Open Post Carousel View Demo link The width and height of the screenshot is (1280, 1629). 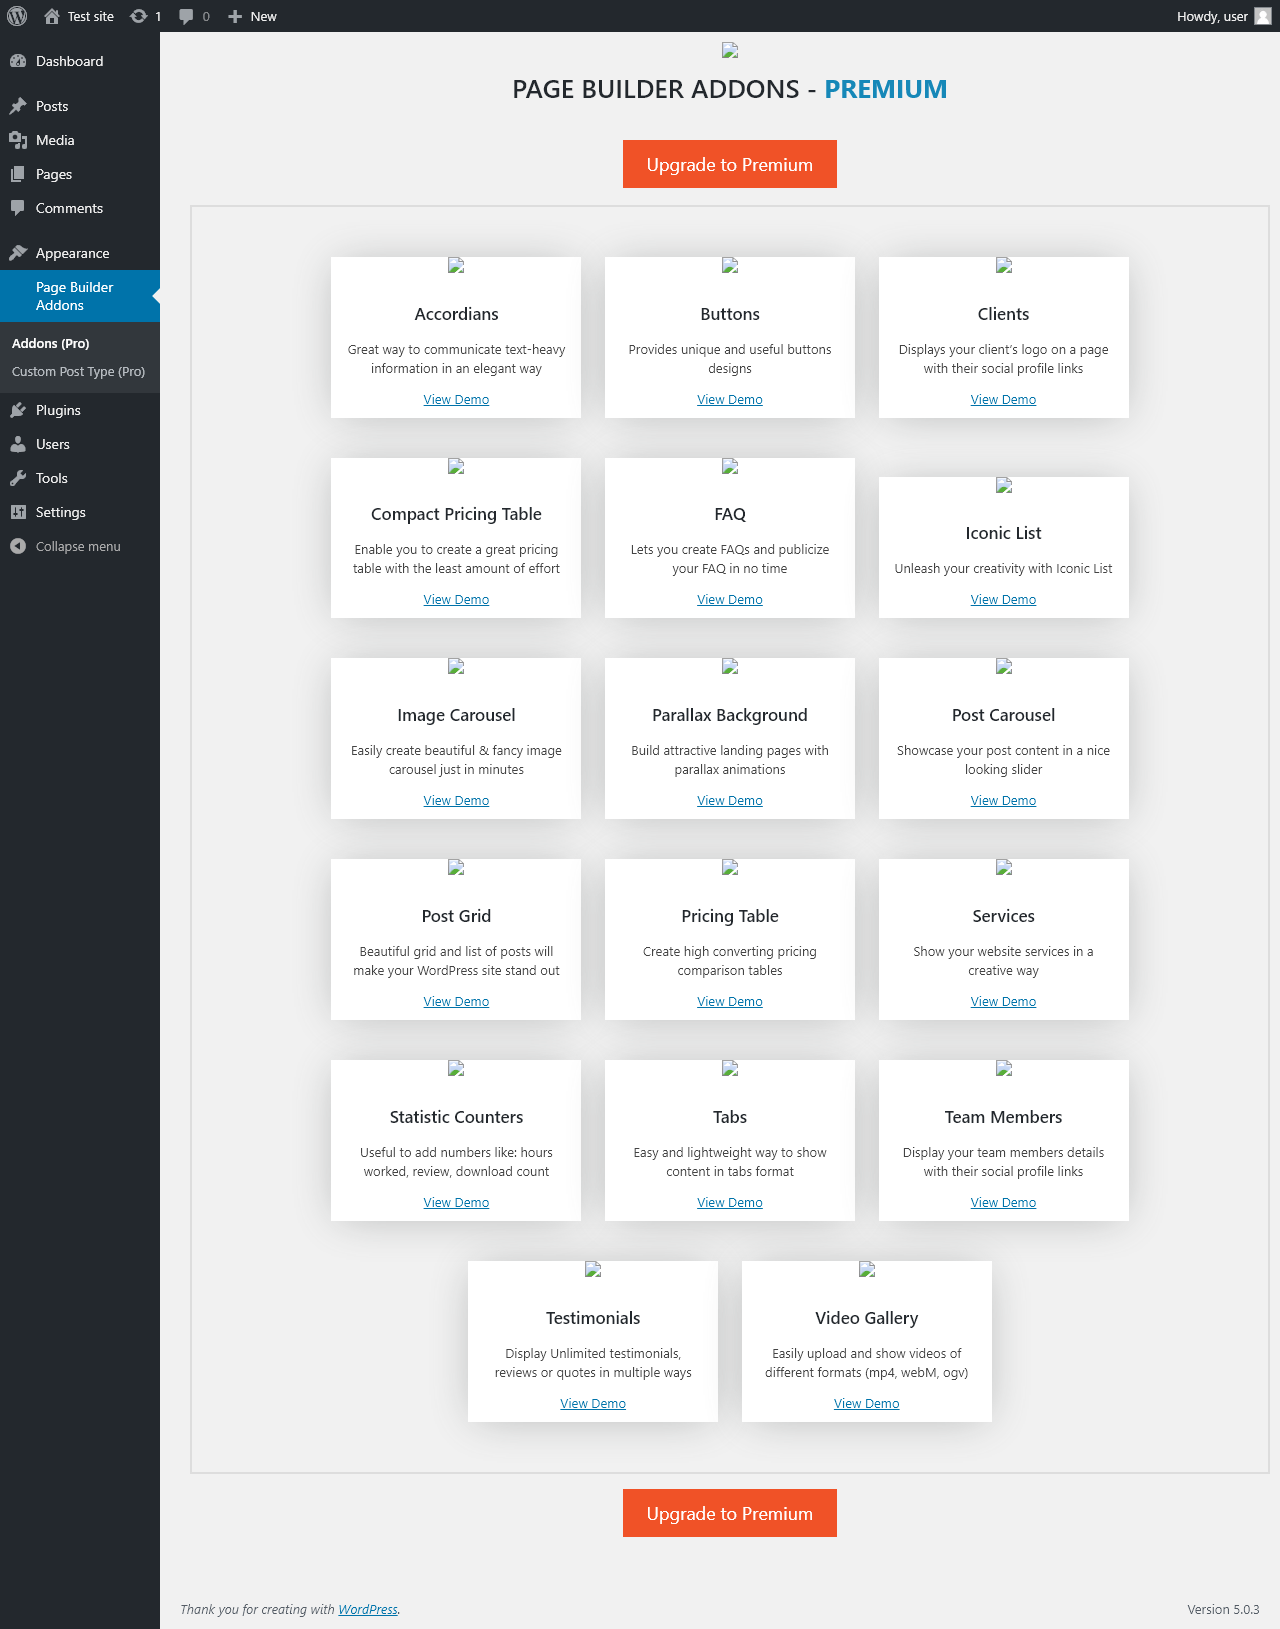1003,800
